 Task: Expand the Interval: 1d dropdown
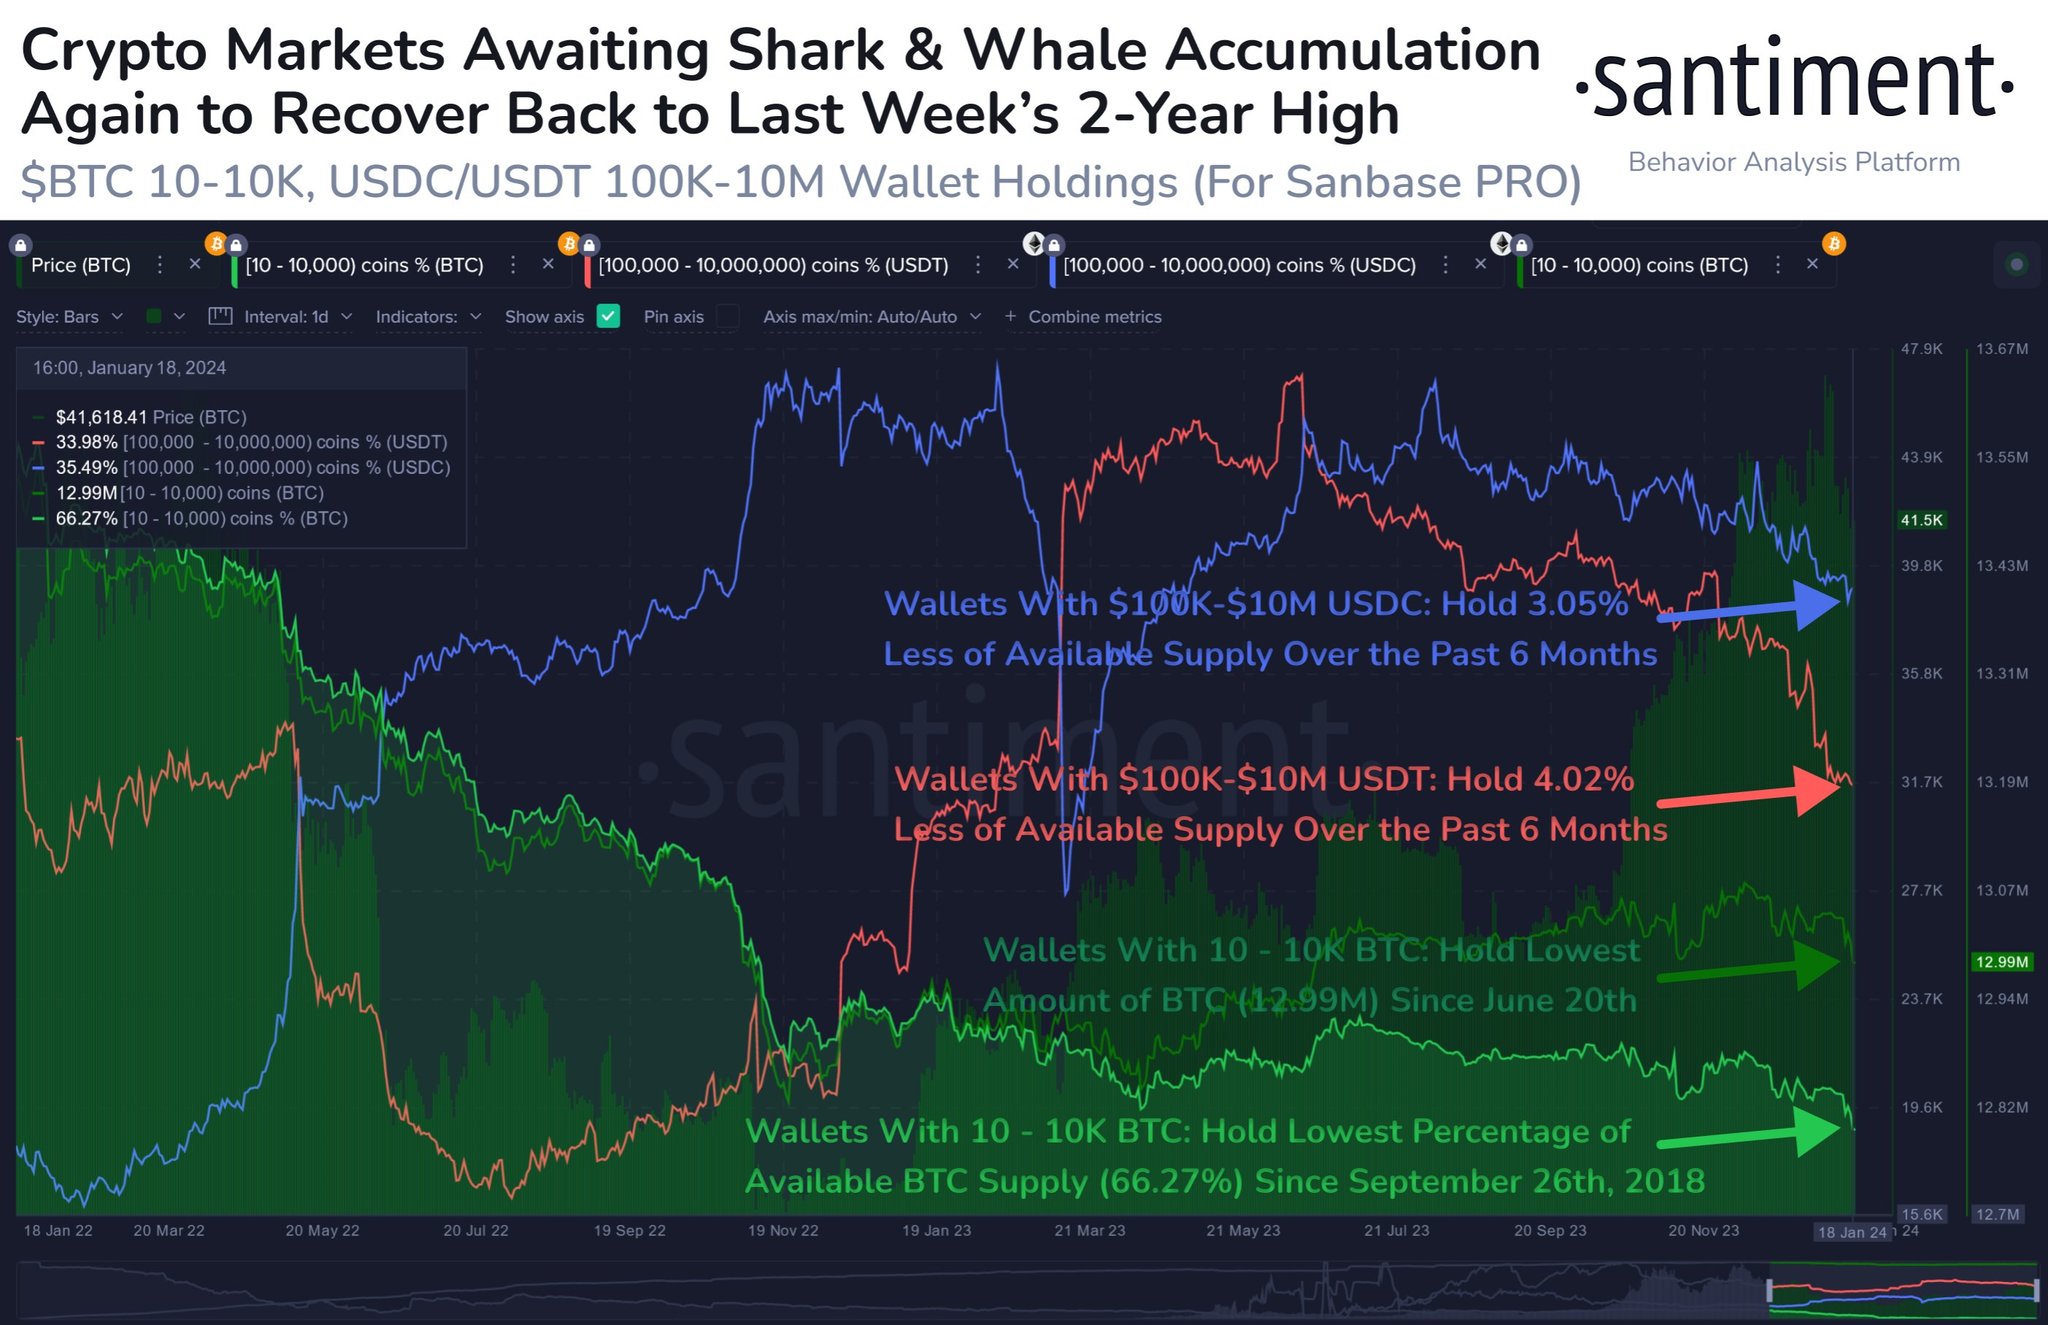coord(298,317)
